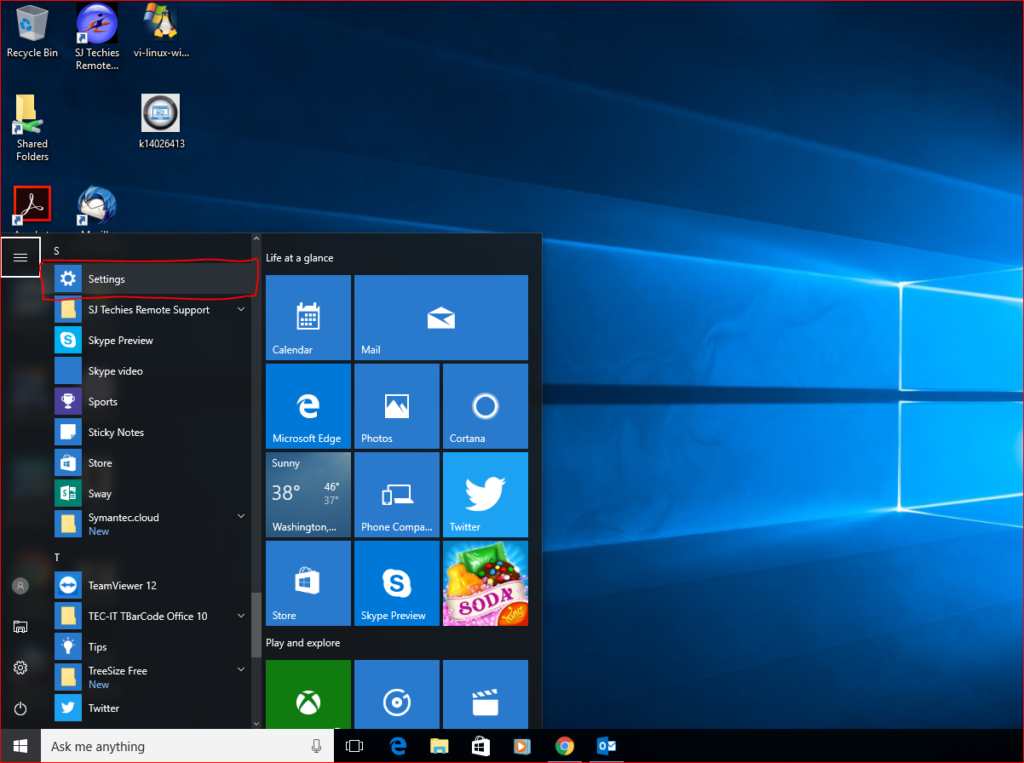Open the Start menu hamburger button
Screen dimensions: 1024x763
click(x=20, y=257)
